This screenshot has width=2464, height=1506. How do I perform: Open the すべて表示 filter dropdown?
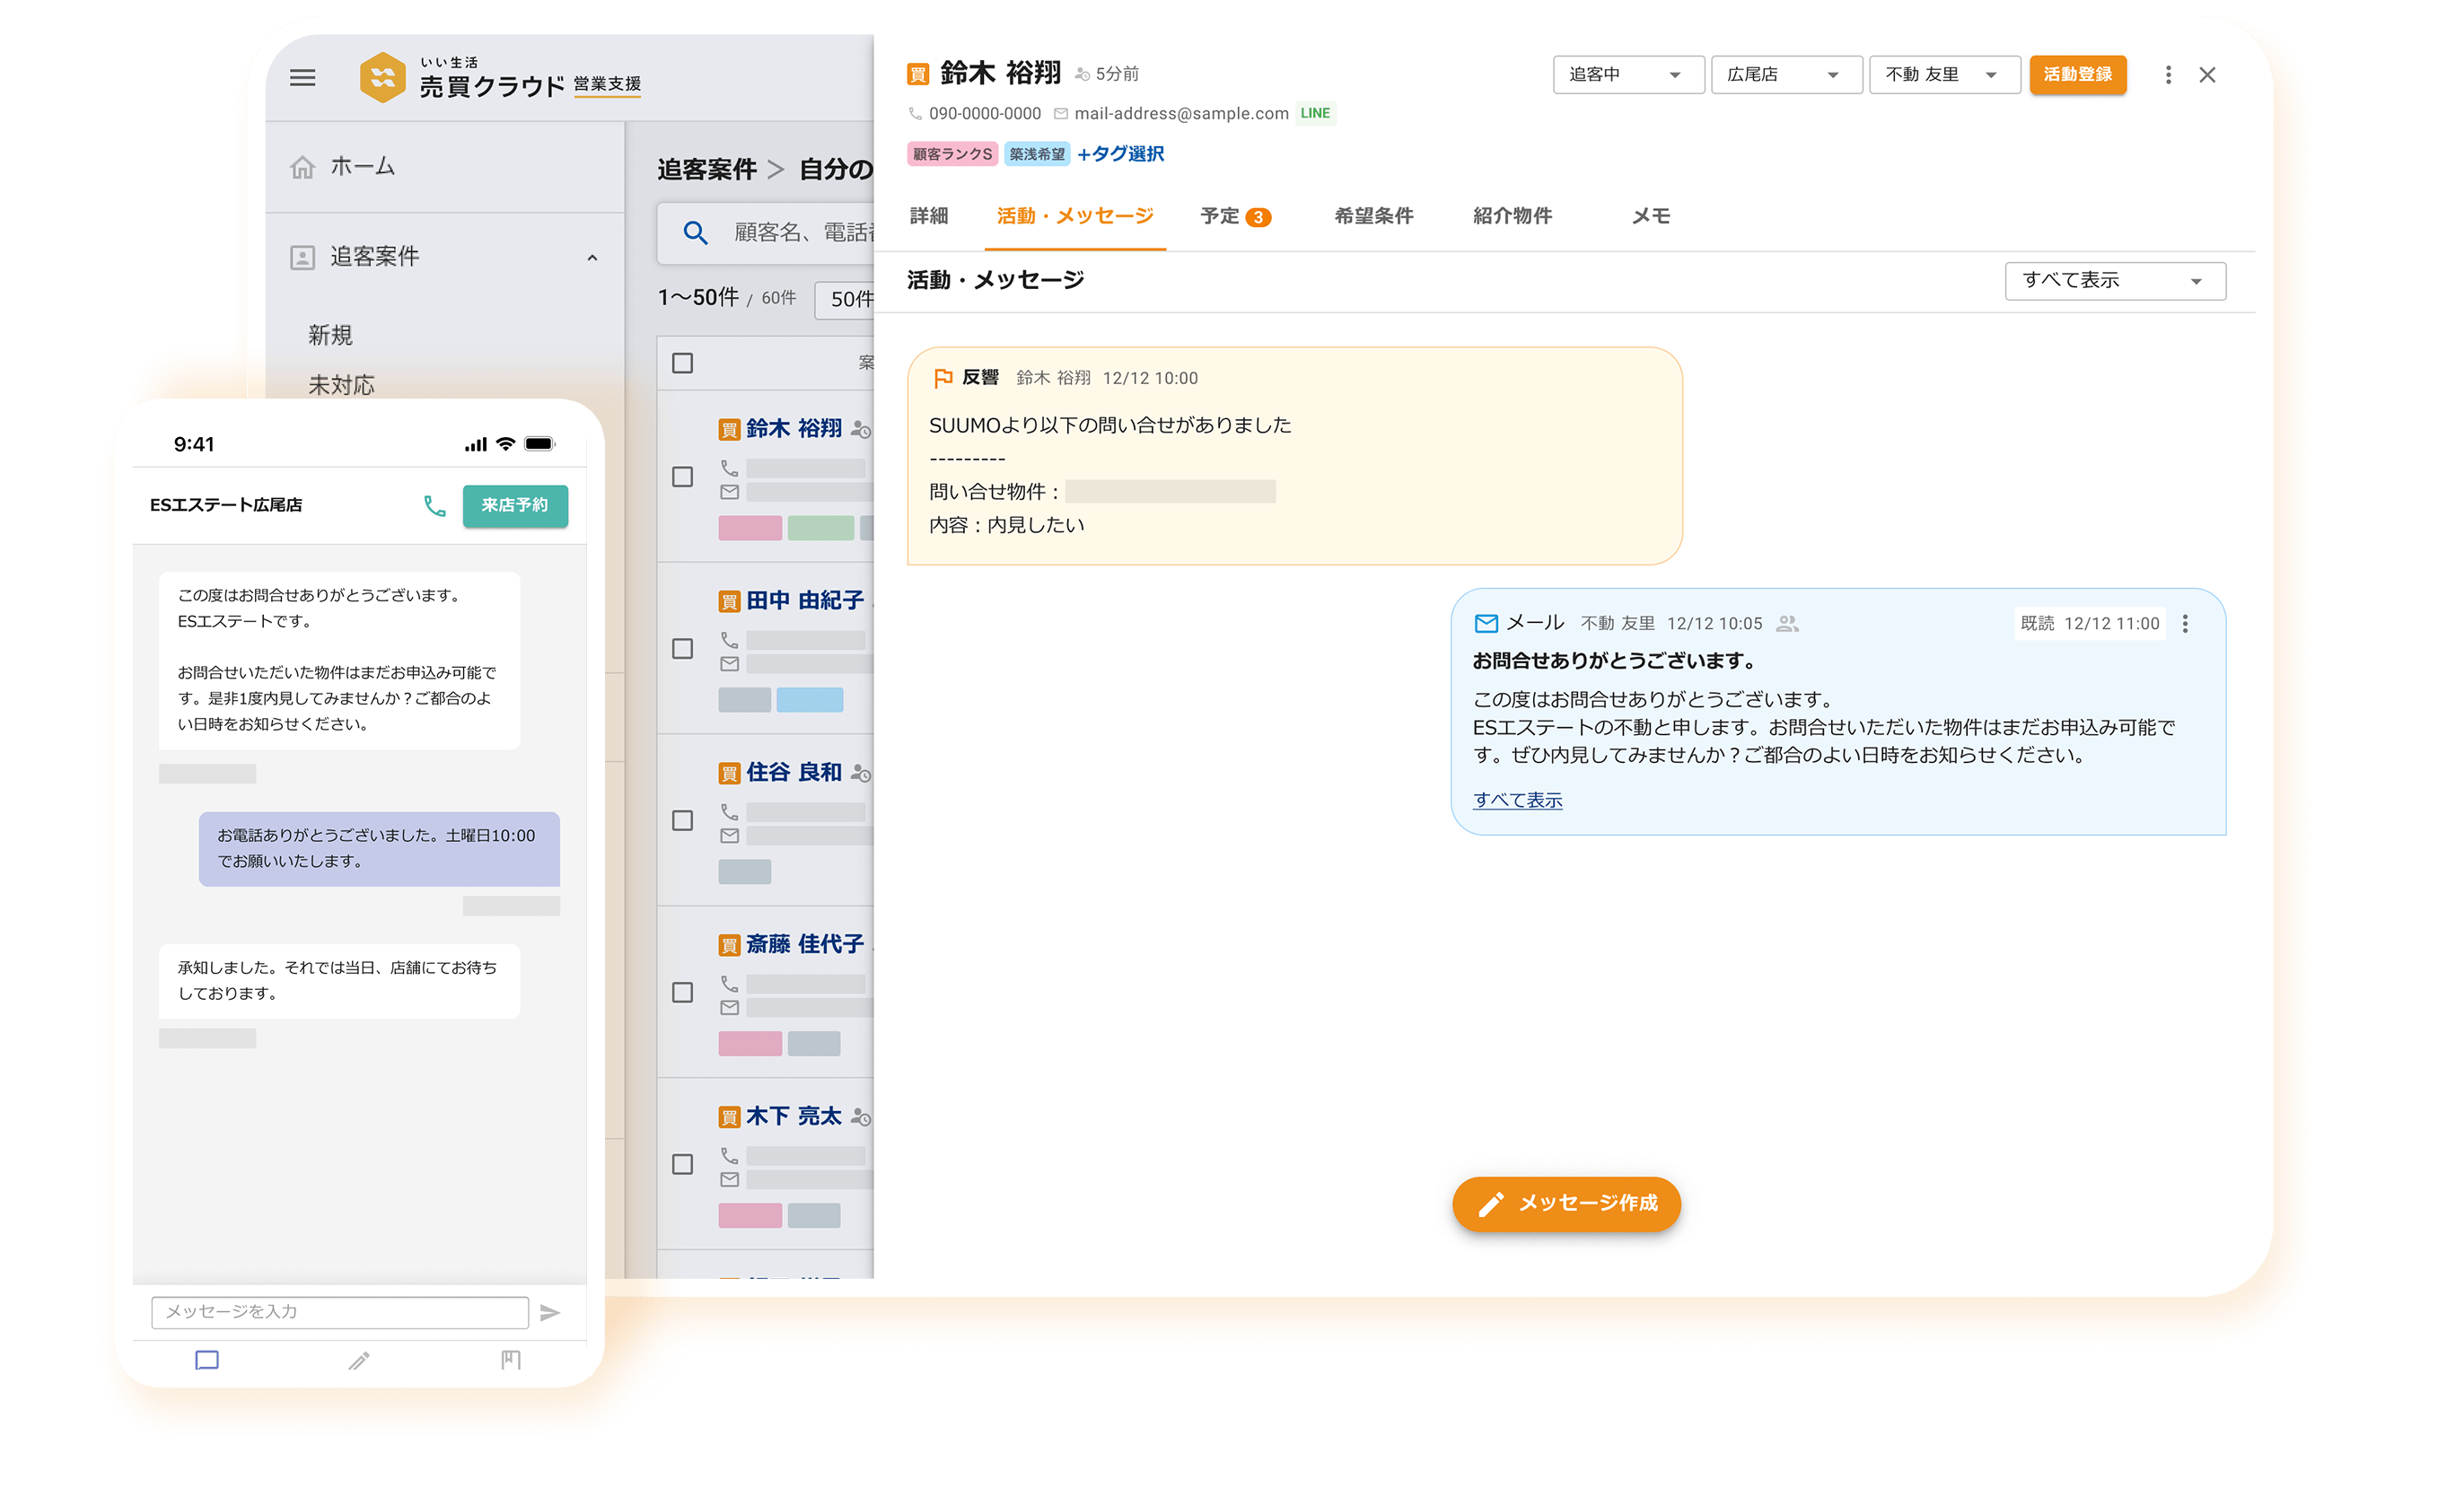coord(2115,281)
